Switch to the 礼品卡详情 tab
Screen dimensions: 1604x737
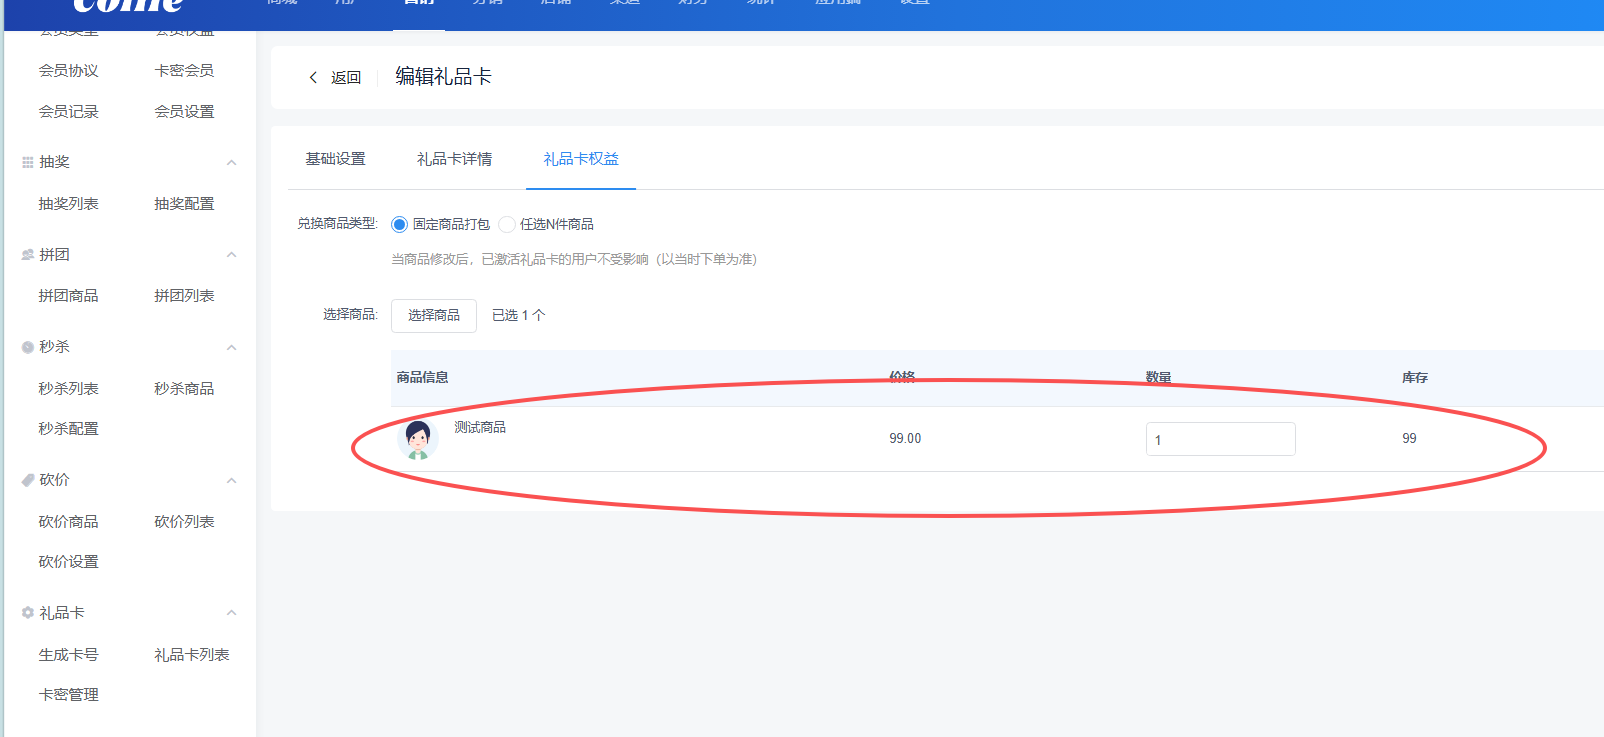[x=454, y=159]
